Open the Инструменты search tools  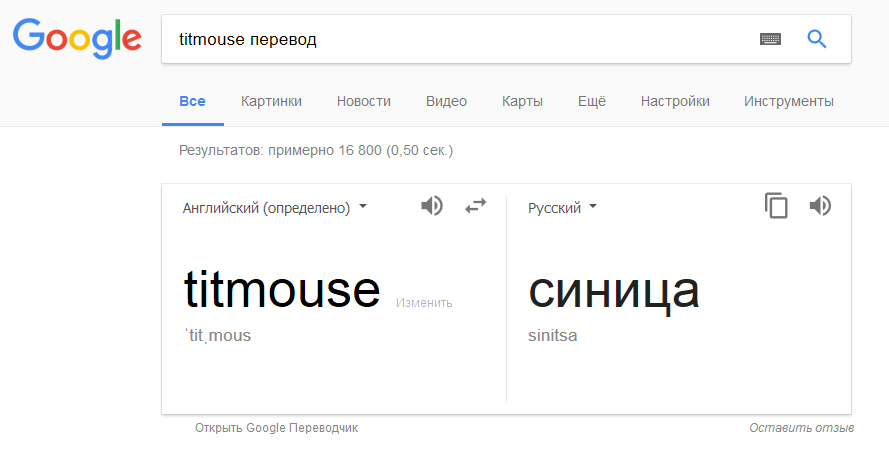tap(789, 101)
